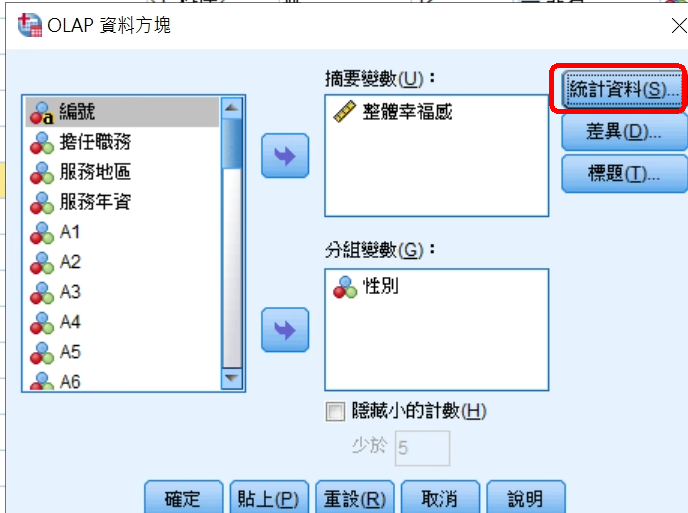This screenshot has height=513, width=688.
Task: Click the OLAP 資料方塊 title bar icon
Action: coord(30,25)
